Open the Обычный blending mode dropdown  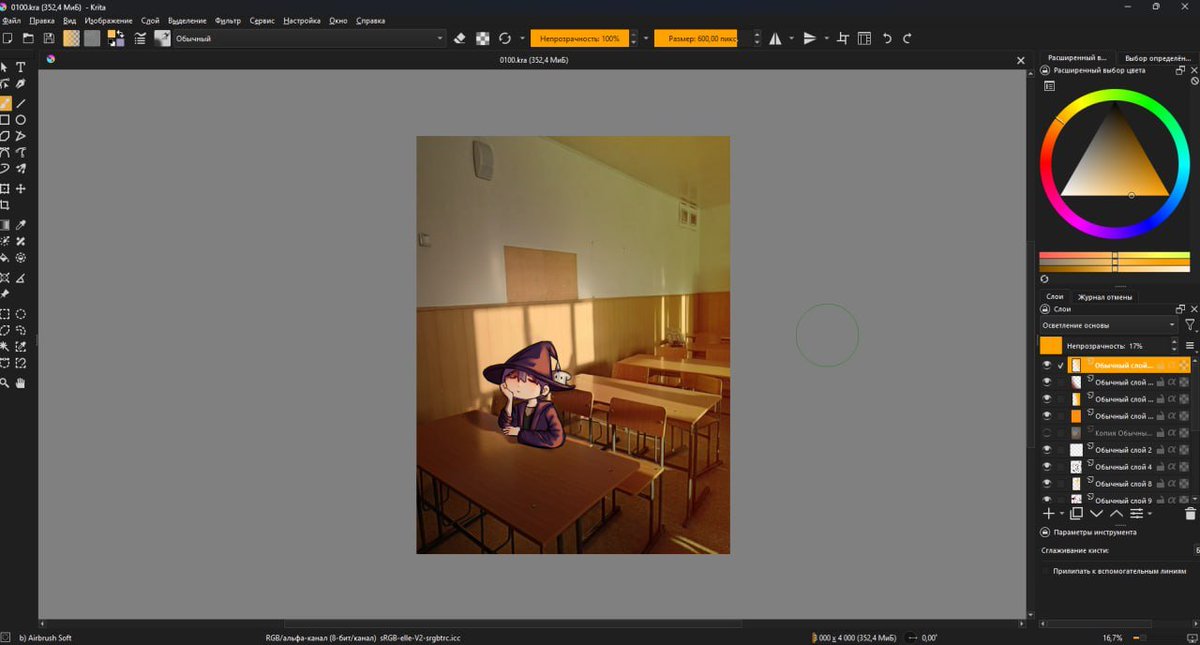click(309, 38)
